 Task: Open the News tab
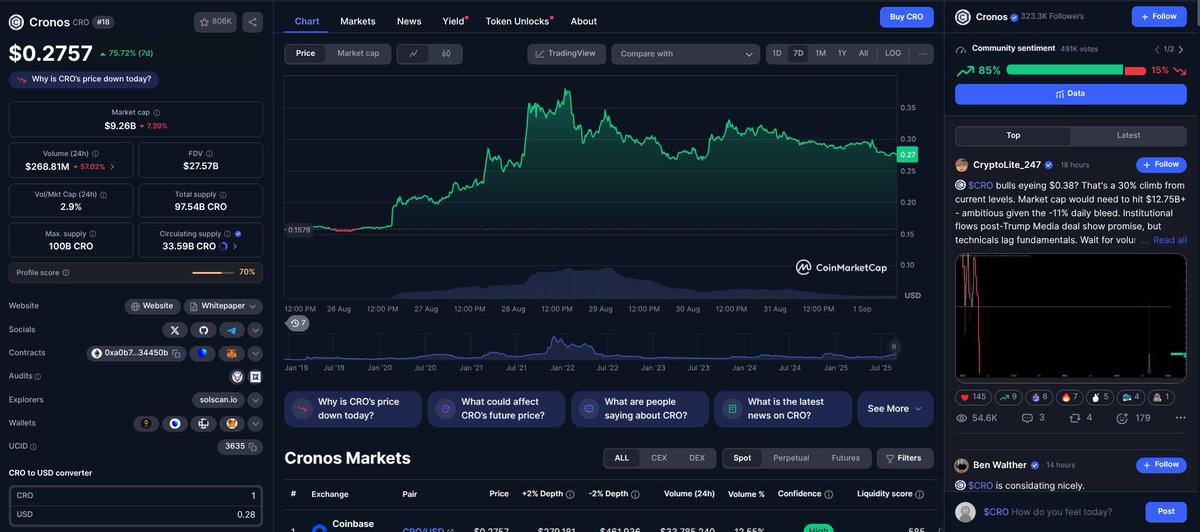(x=409, y=21)
